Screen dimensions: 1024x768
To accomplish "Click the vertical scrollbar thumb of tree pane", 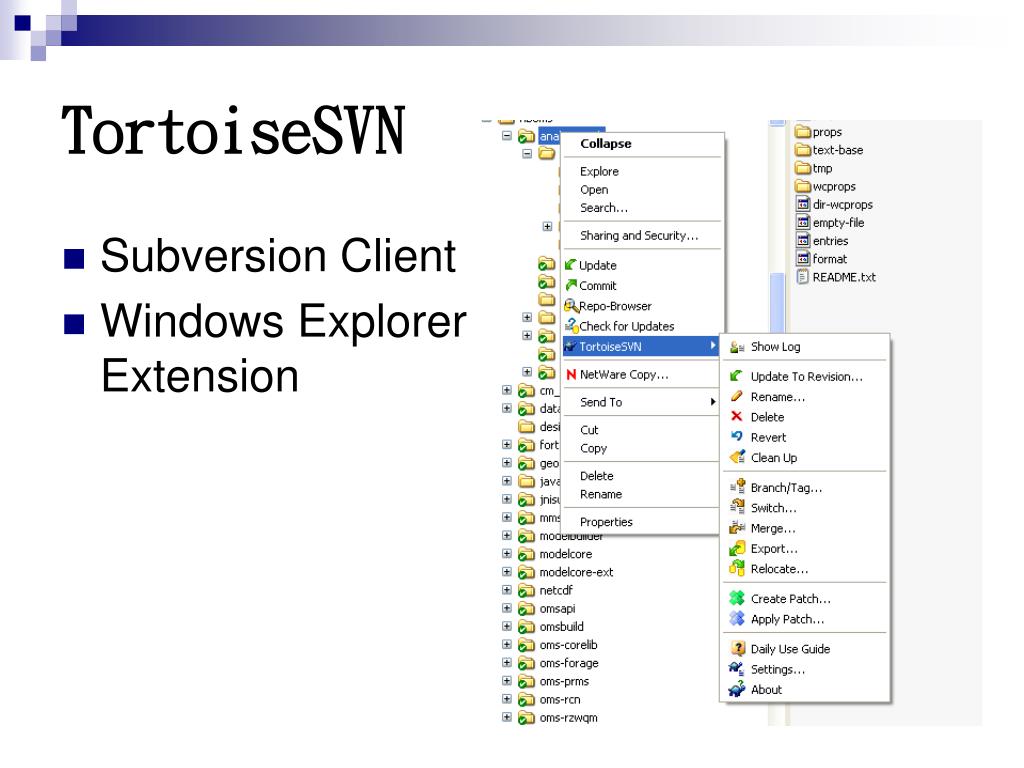I will coord(776,302).
